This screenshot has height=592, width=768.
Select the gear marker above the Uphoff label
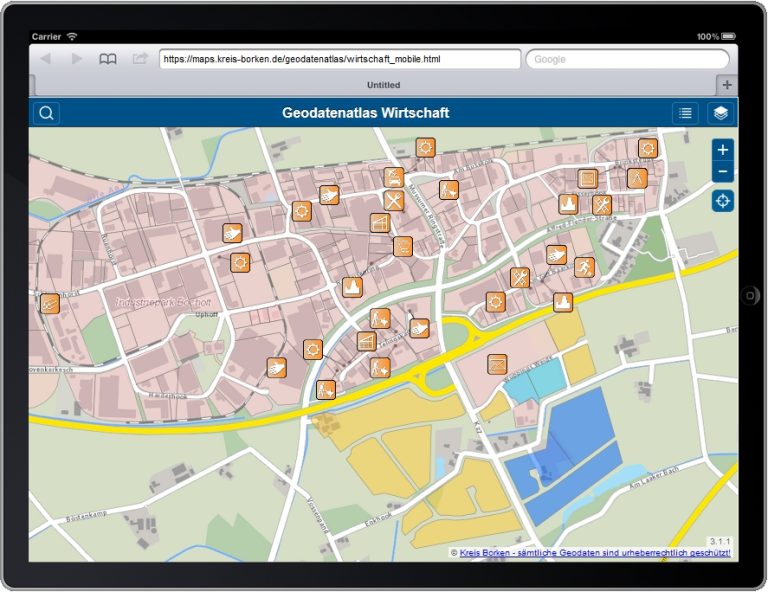click(240, 263)
